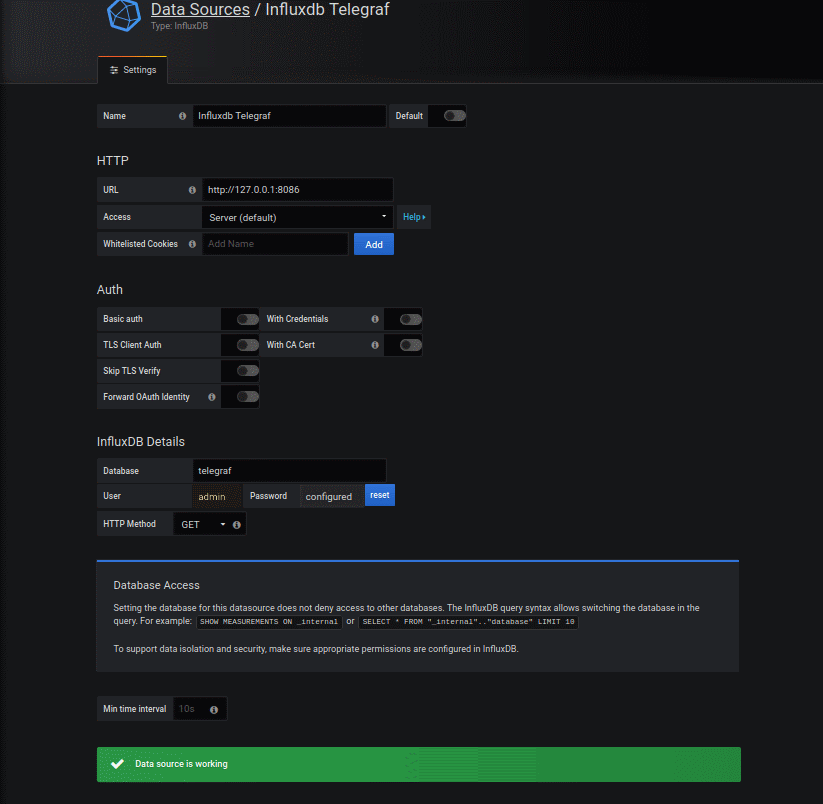
Task: Toggle Forward OAuth Identity switch
Action: (x=247, y=397)
